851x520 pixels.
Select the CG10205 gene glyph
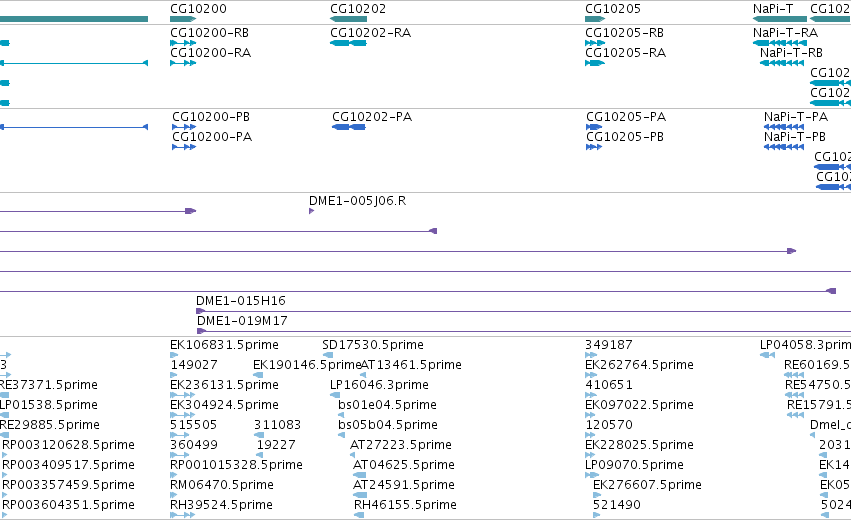click(595, 19)
